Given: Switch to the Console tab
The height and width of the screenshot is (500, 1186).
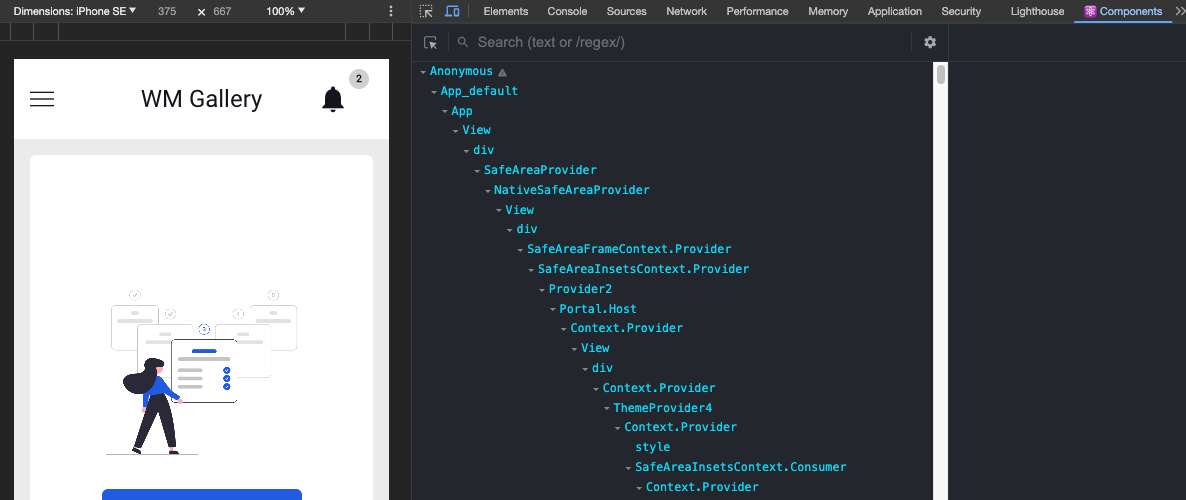Looking at the screenshot, I should (567, 11).
